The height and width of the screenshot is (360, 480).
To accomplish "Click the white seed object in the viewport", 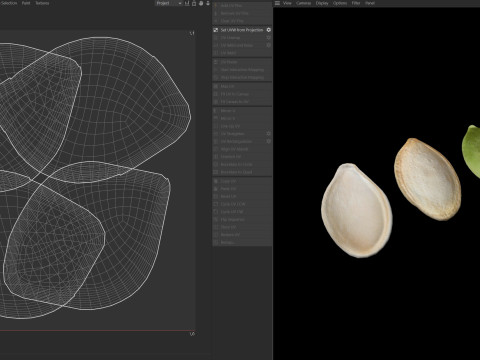I will point(357,210).
